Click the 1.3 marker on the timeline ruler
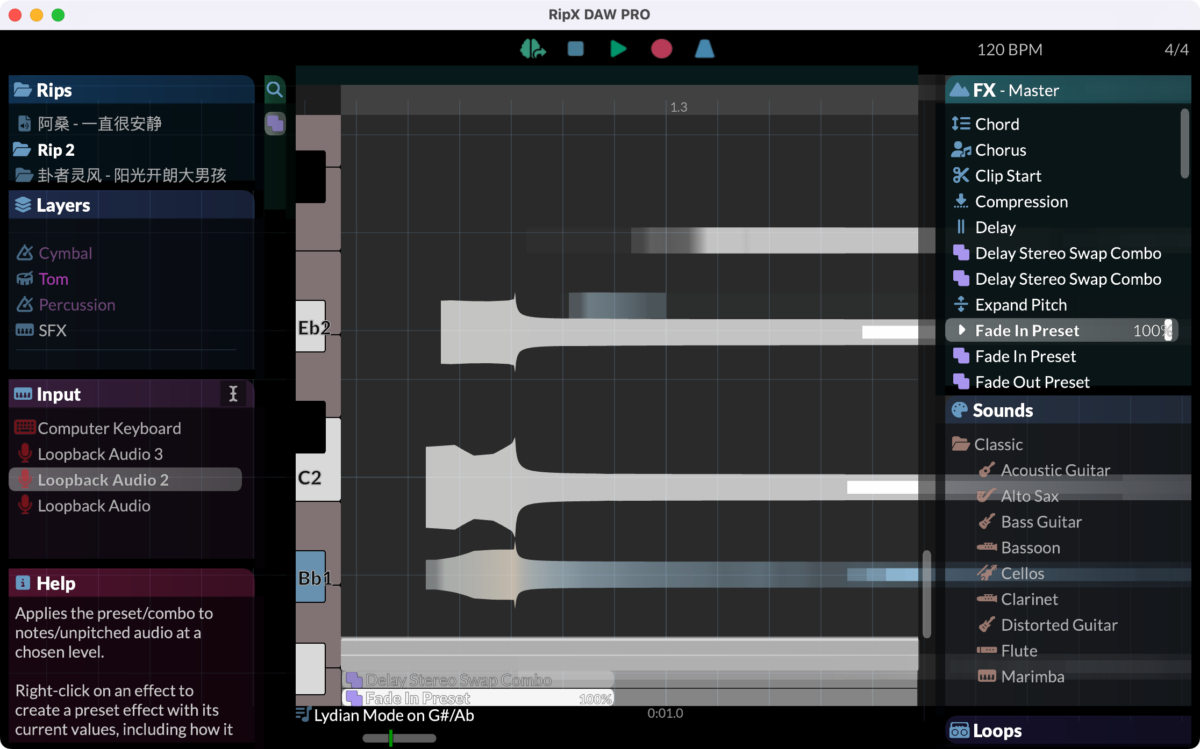Image resolution: width=1200 pixels, height=749 pixels. pyautogui.click(x=678, y=107)
